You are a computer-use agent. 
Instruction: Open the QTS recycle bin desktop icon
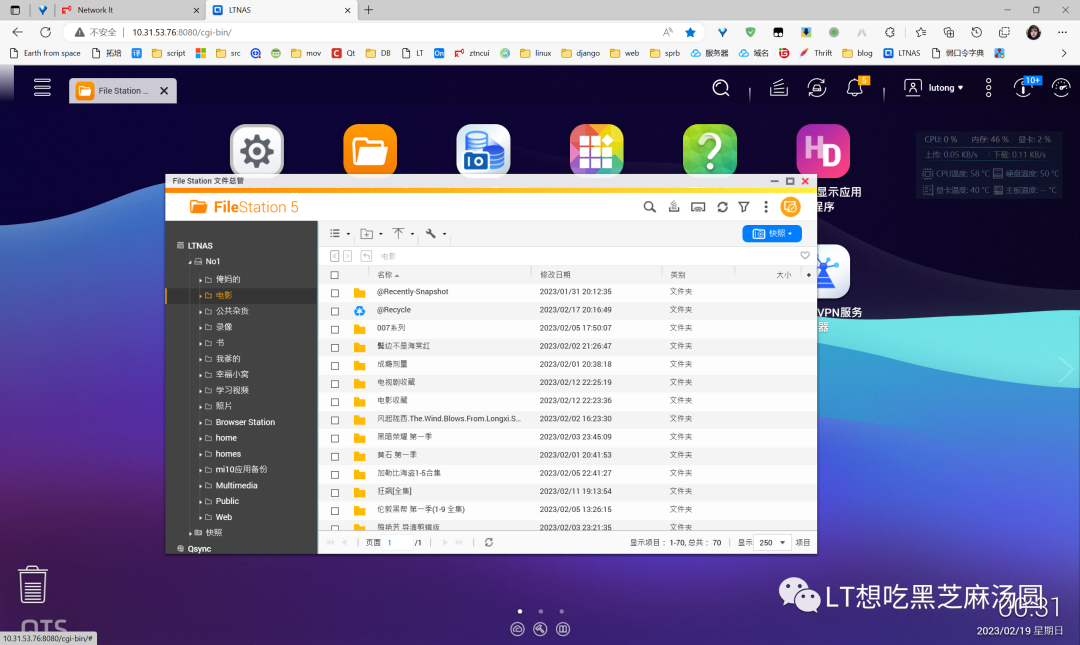pos(32,584)
